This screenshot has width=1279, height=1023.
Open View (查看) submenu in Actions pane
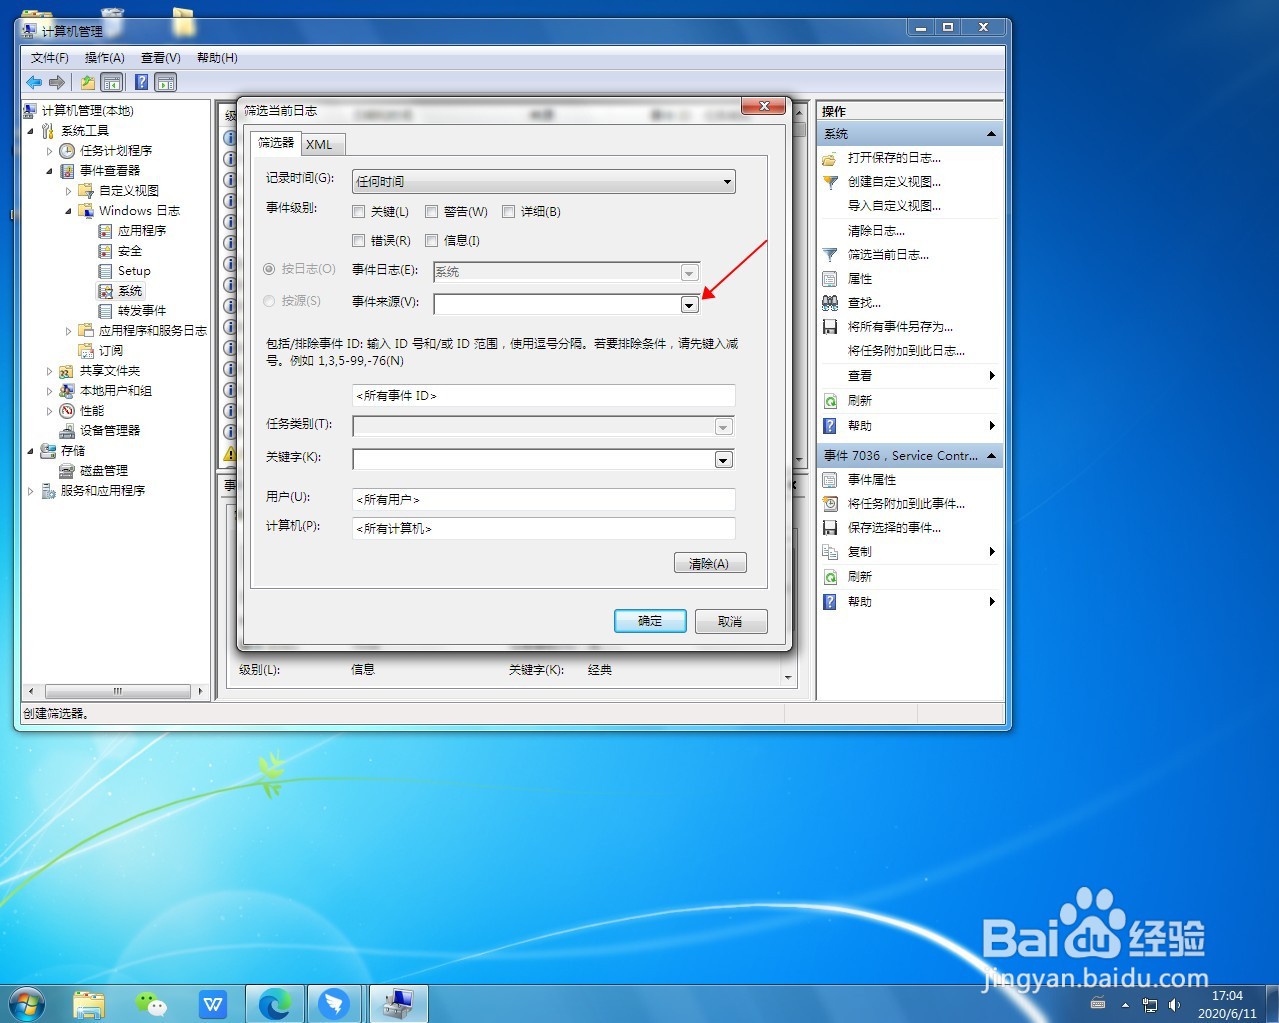click(x=910, y=376)
